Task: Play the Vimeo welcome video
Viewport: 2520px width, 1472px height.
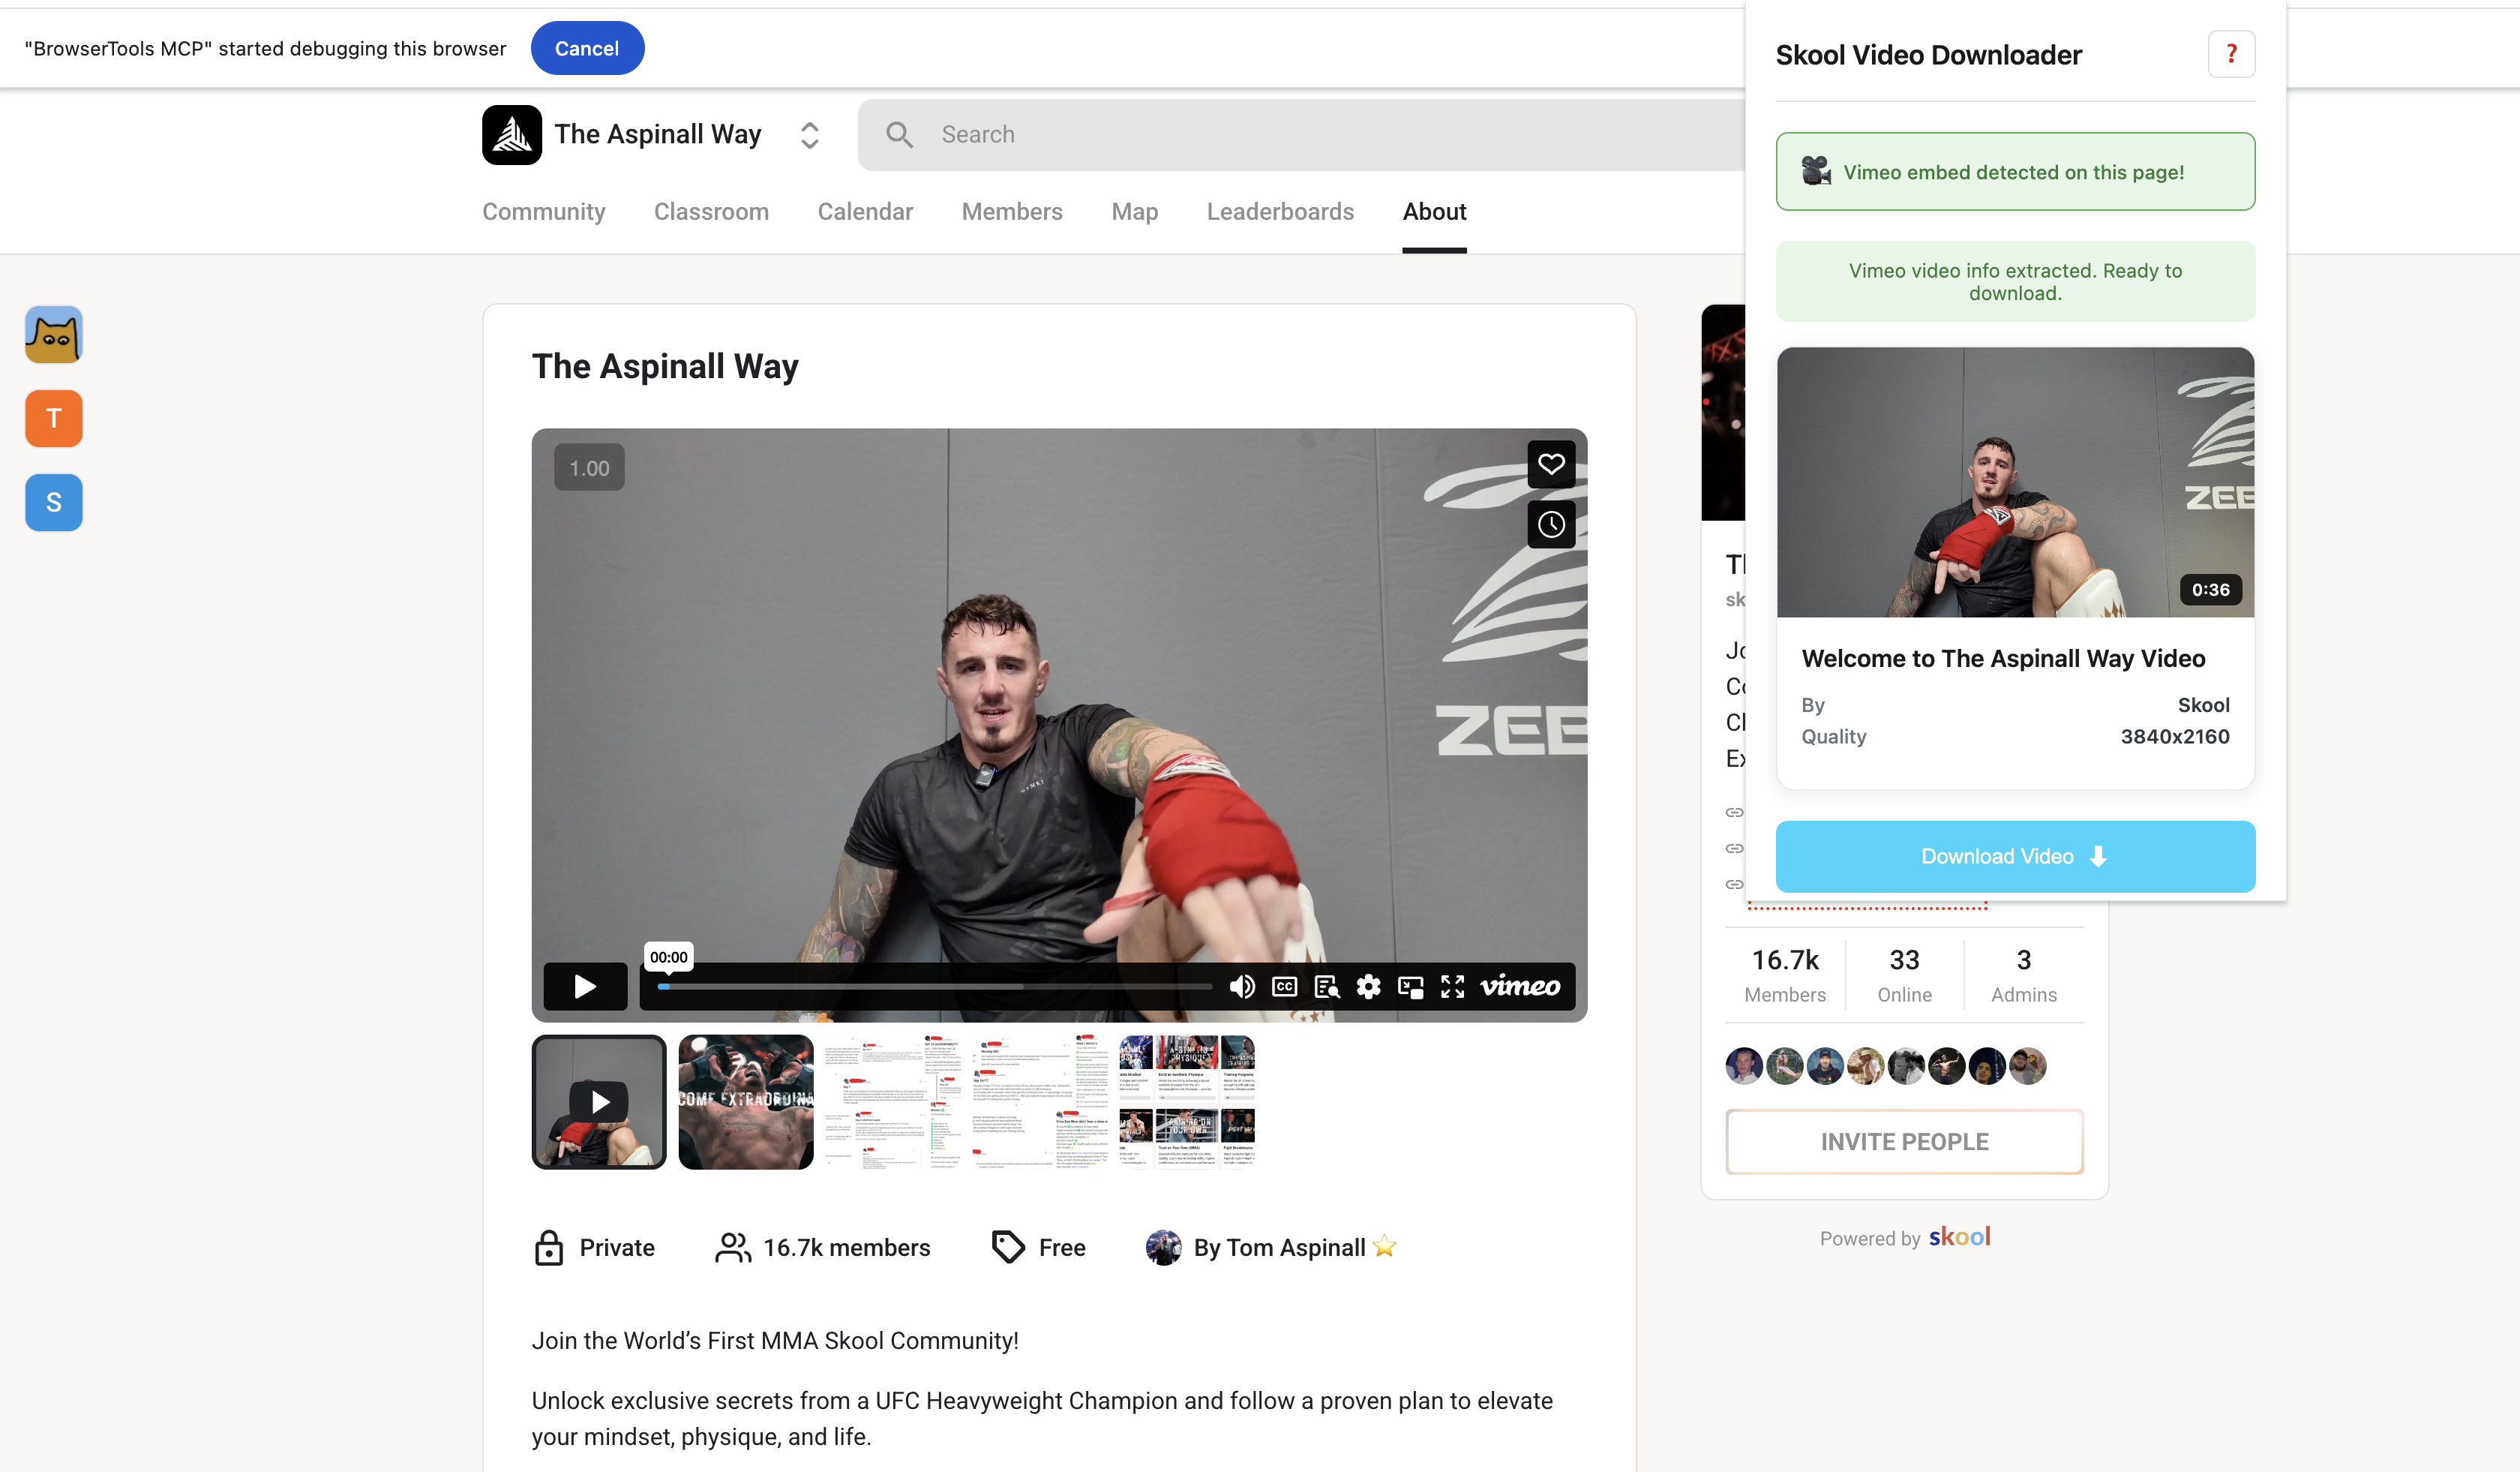Action: 585,987
